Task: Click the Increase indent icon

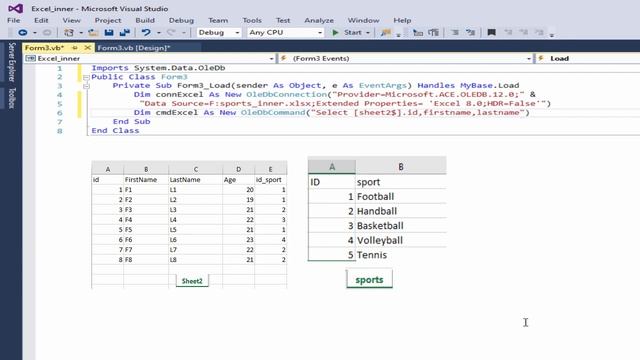Action: 470,33
